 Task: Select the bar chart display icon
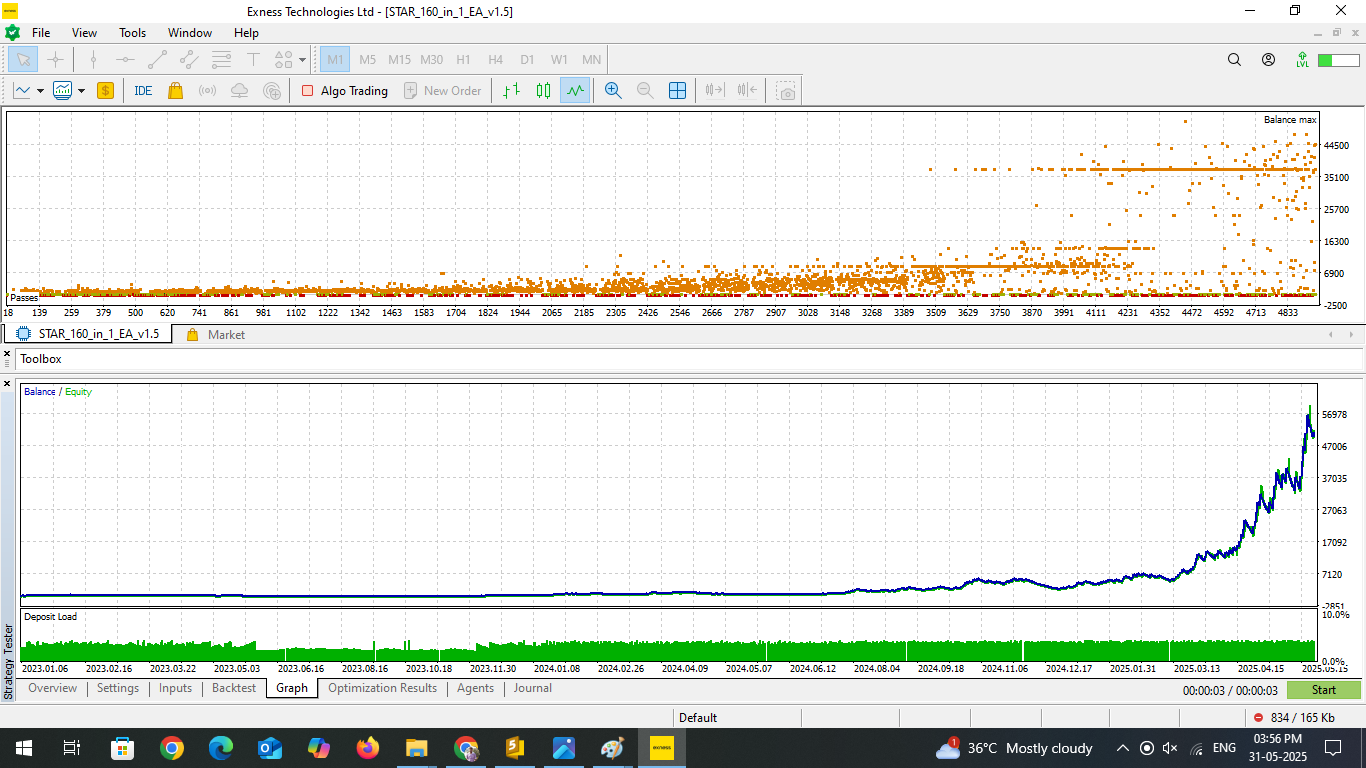click(511, 91)
